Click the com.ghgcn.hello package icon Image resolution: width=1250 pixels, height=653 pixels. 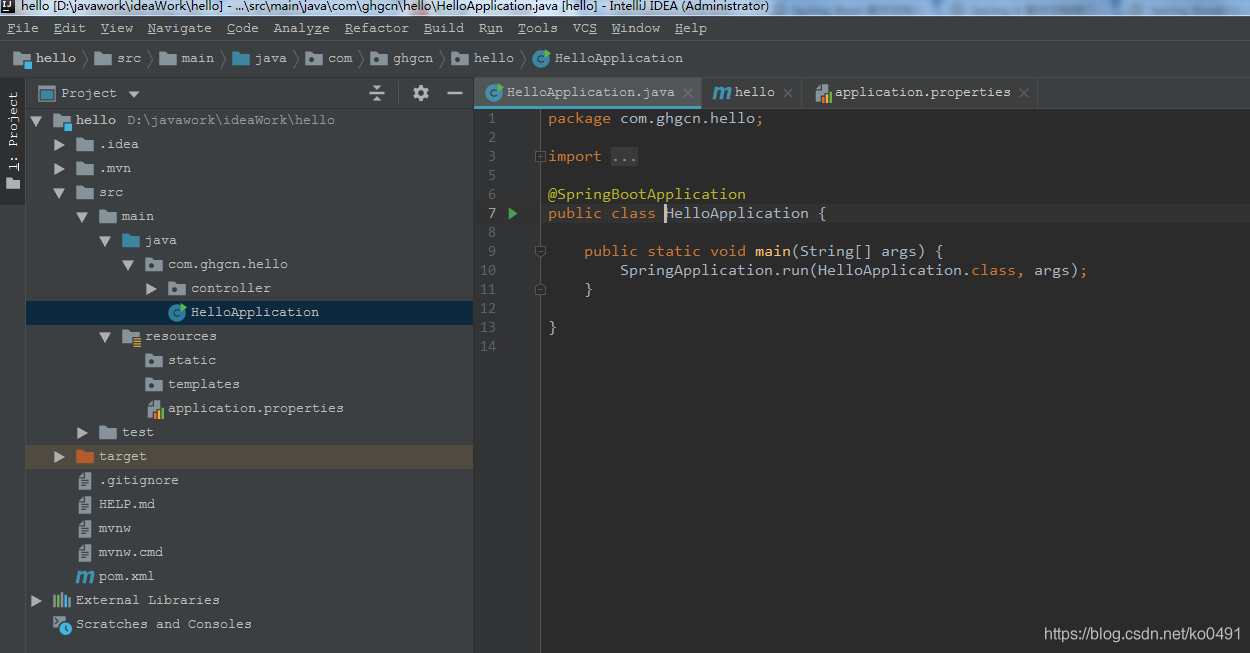[154, 264]
